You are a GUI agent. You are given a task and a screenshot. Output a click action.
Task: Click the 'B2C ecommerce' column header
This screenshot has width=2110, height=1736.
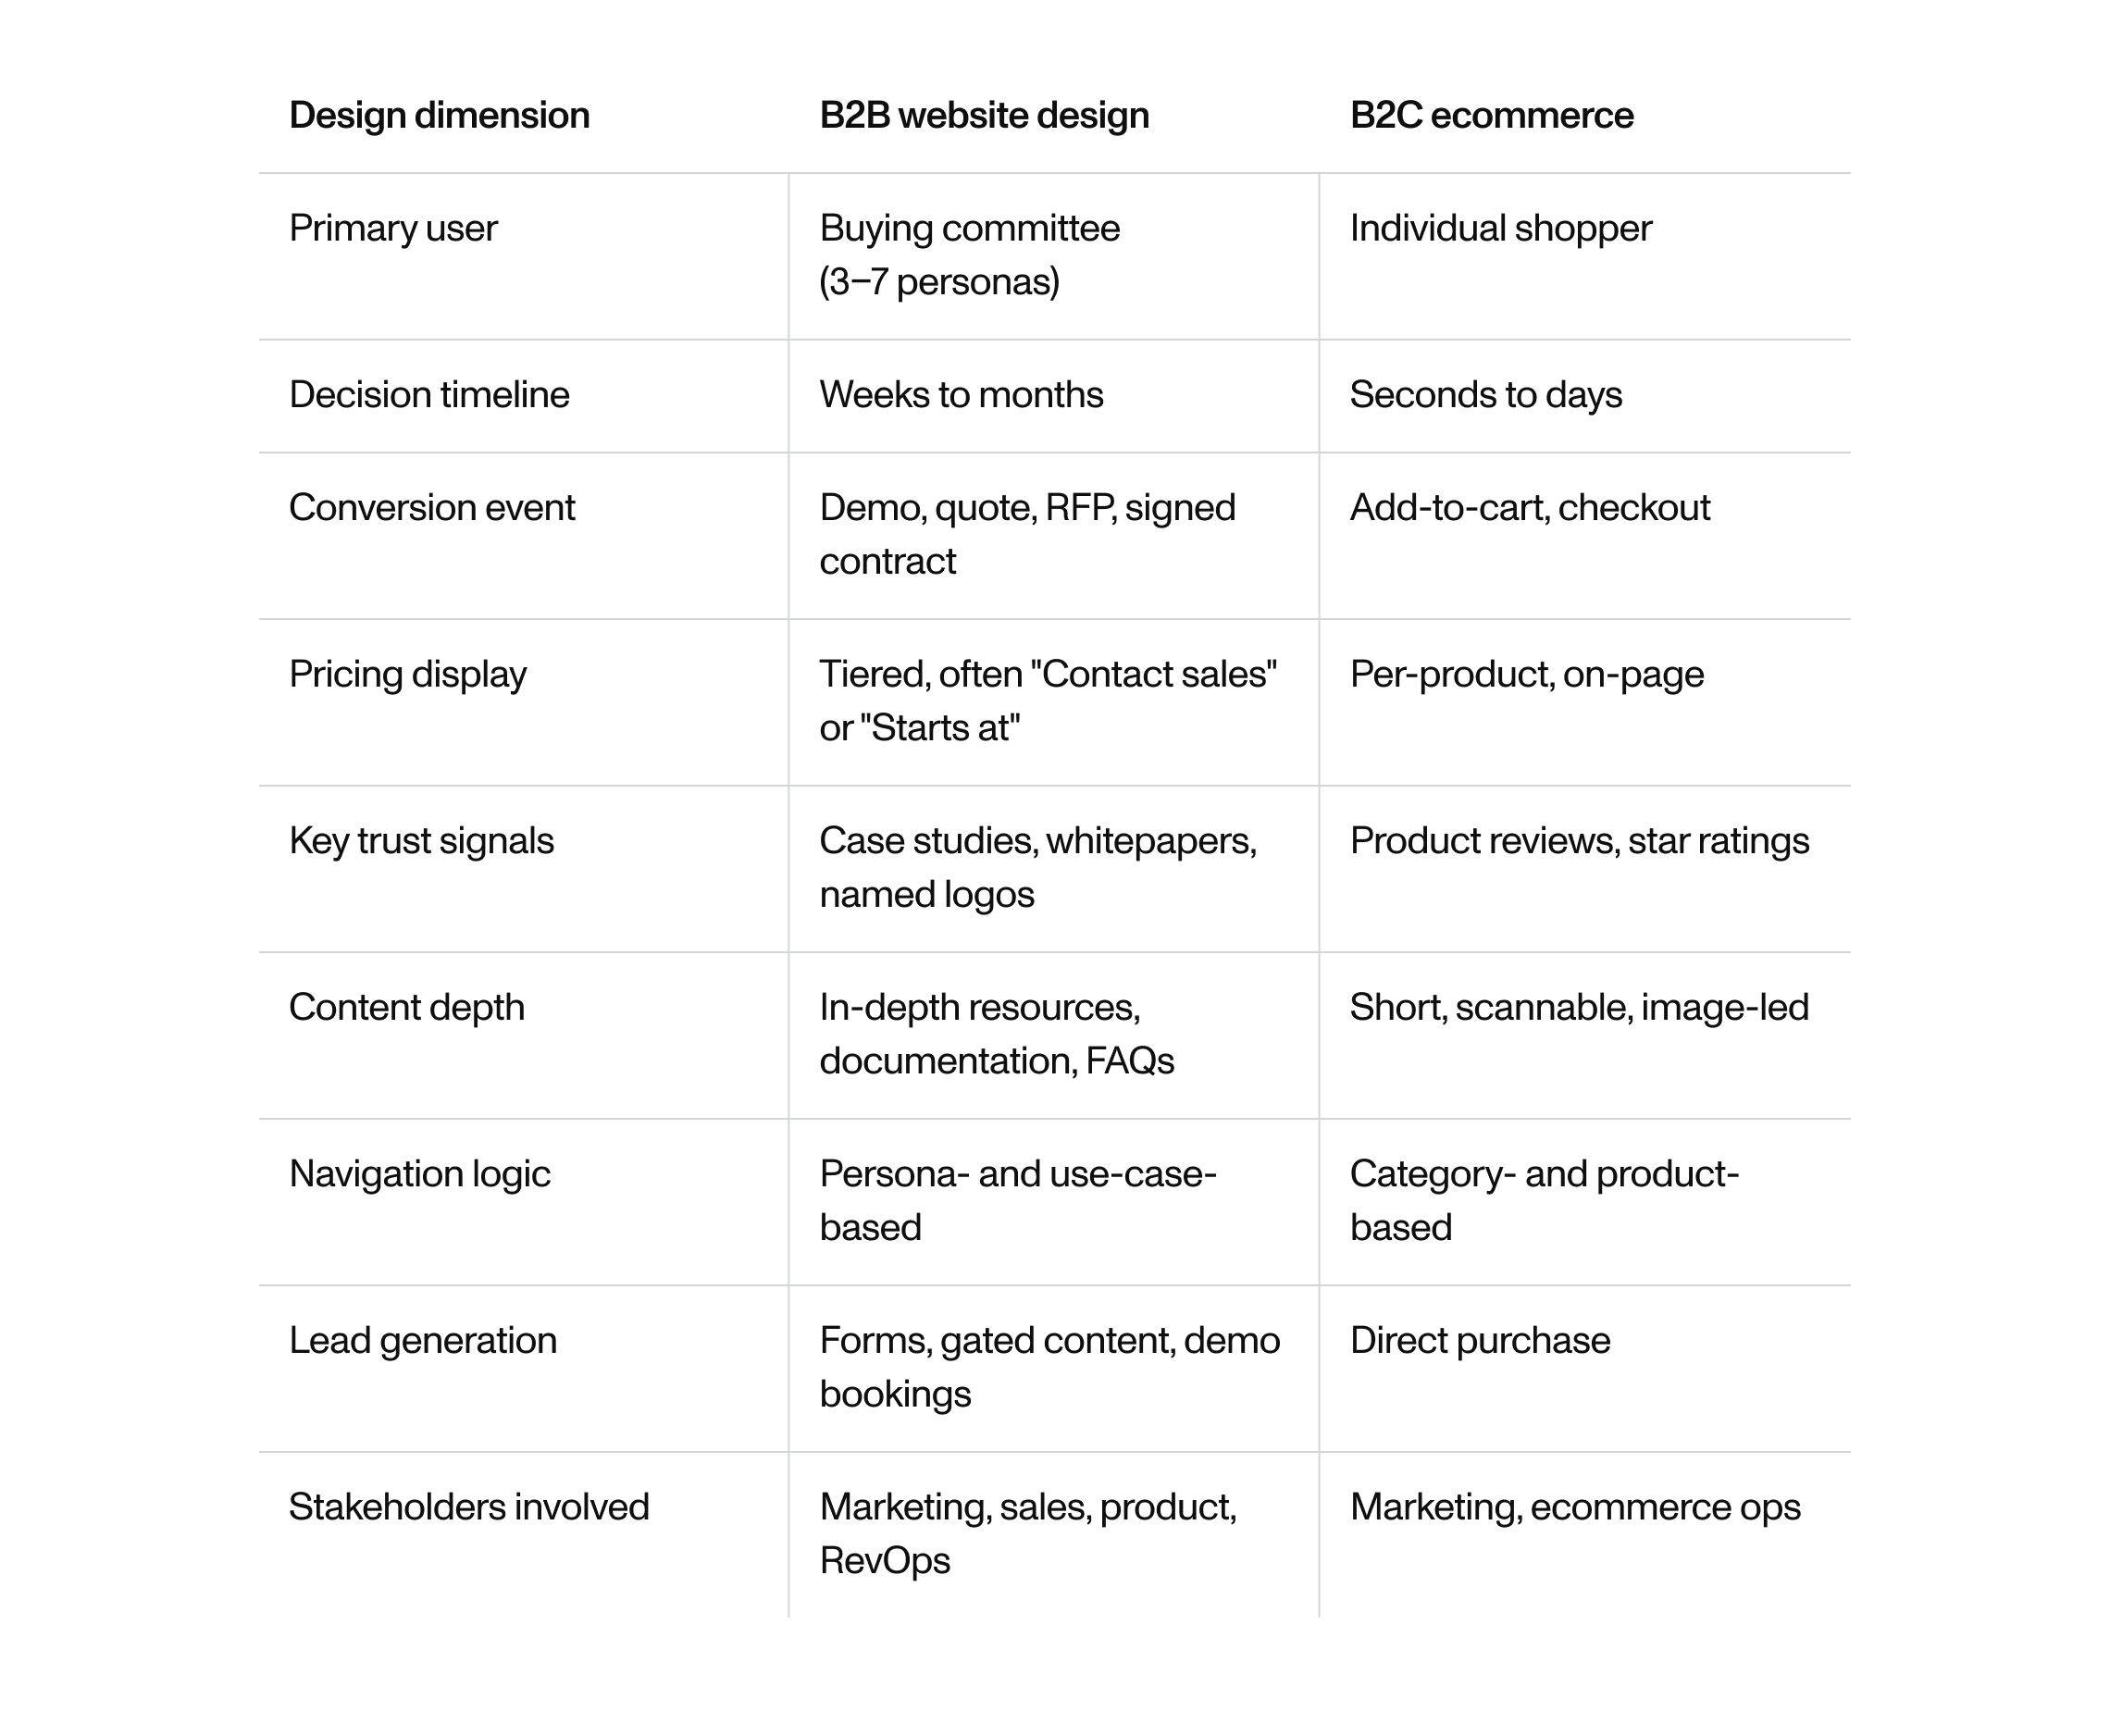[1491, 116]
